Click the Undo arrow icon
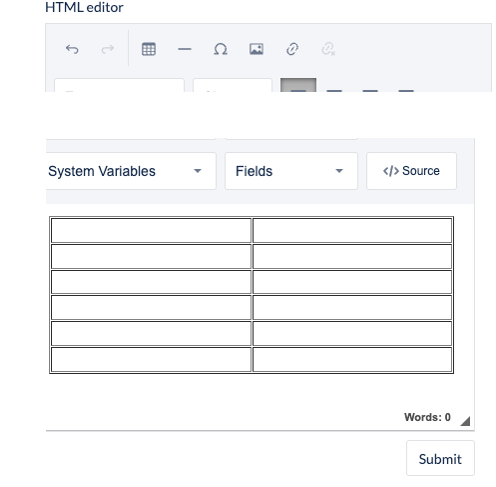The height and width of the screenshot is (487, 496). point(72,49)
